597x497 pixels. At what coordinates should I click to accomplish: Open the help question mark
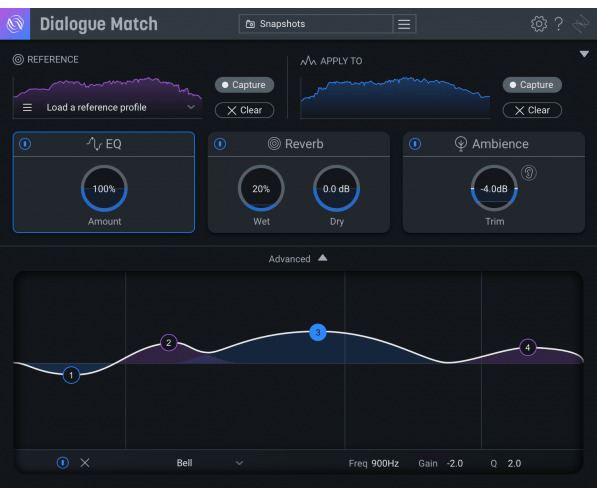point(559,24)
